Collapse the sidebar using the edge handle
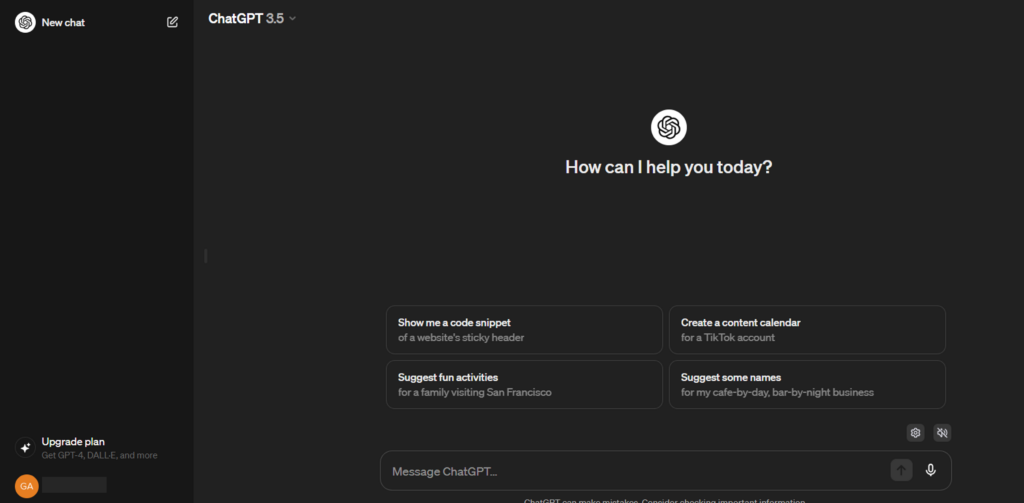Viewport: 1024px width, 503px height. tap(205, 256)
